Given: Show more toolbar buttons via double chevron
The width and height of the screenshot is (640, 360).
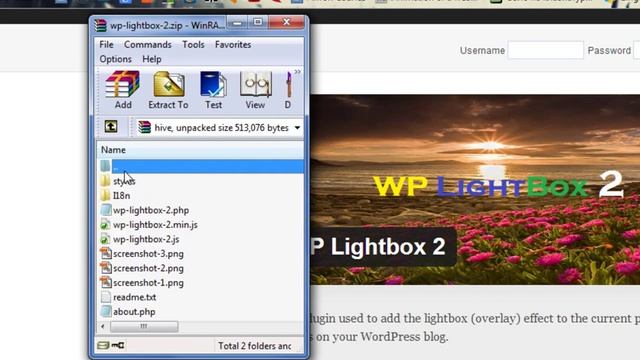Looking at the screenshot, I should [298, 72].
